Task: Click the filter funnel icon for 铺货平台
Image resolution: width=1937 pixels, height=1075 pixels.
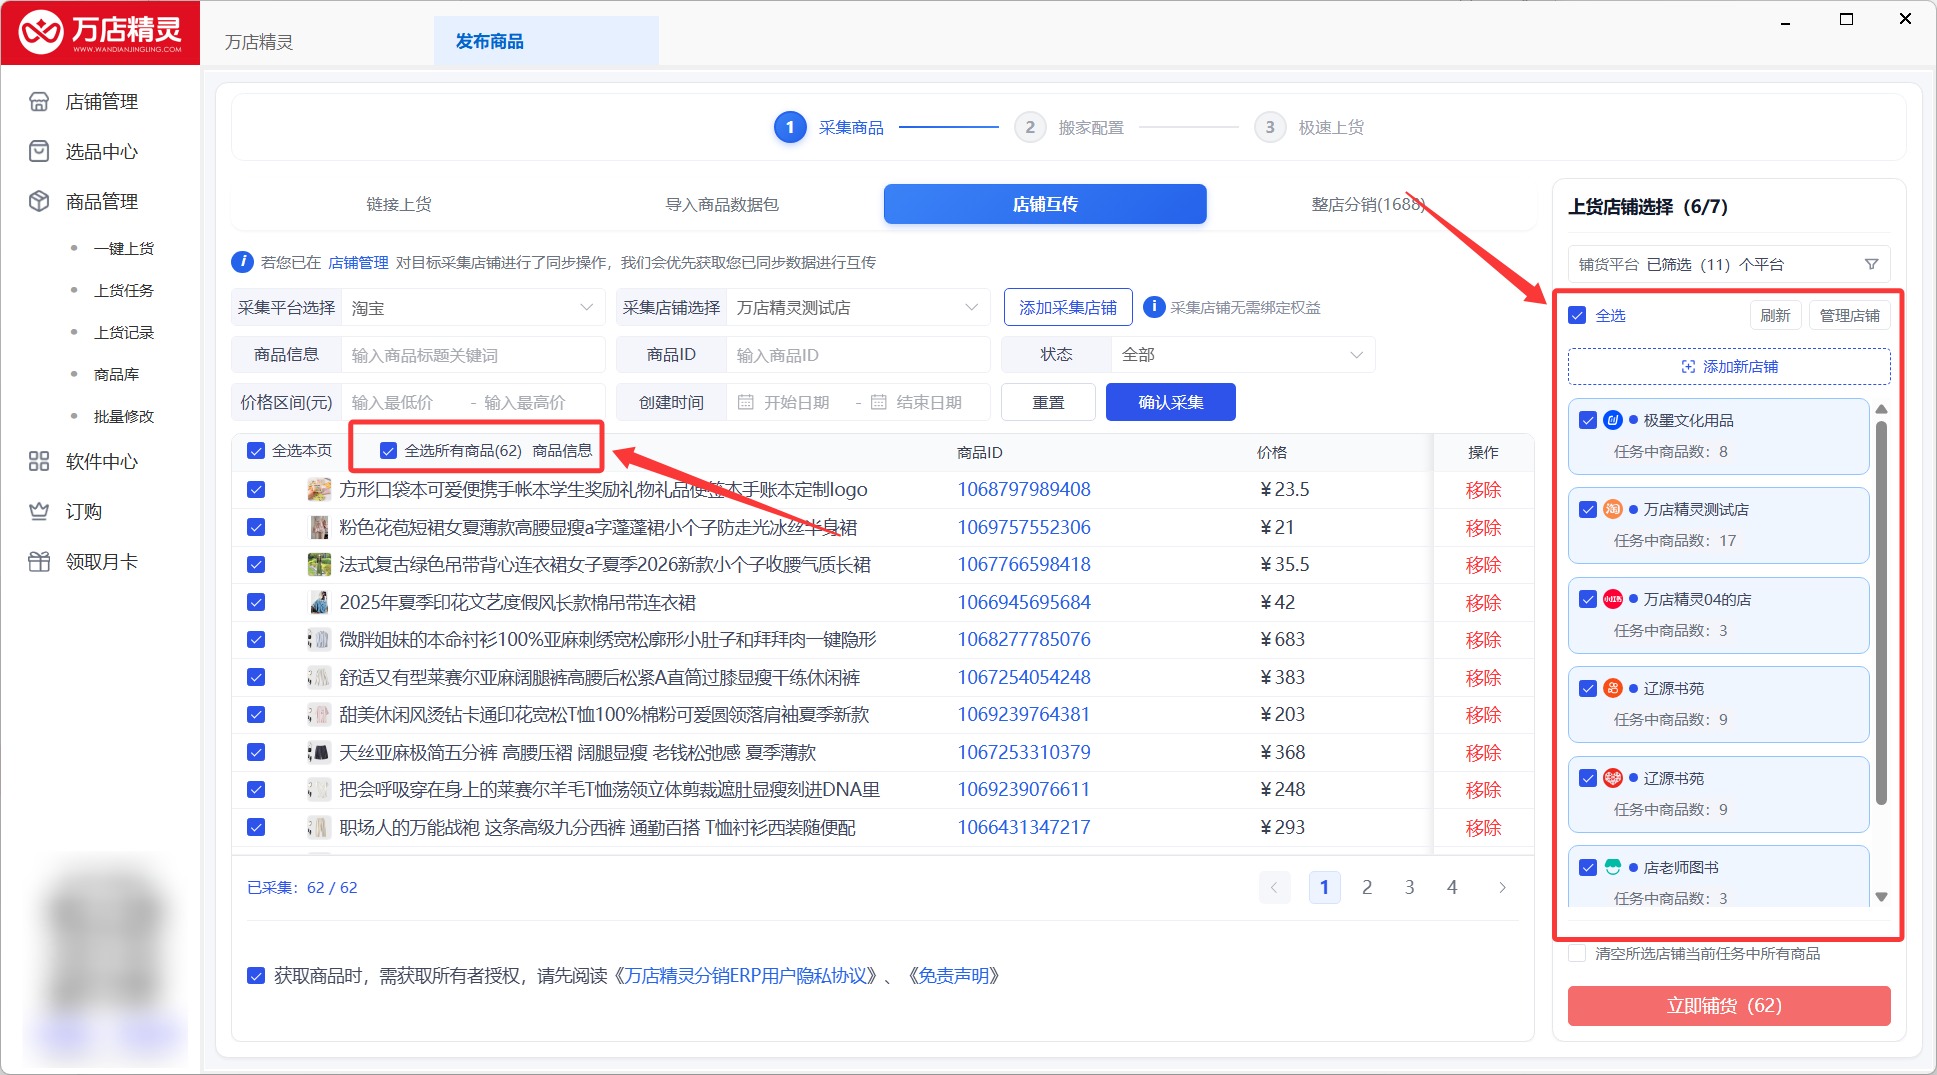Action: click(x=1871, y=264)
